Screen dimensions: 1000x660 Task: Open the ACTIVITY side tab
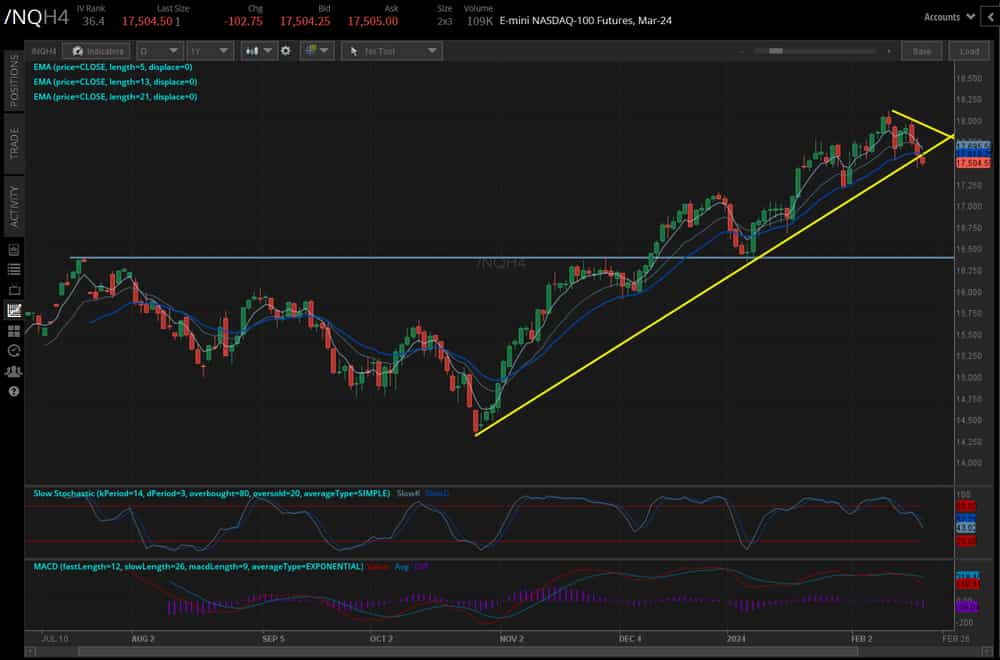coord(14,206)
